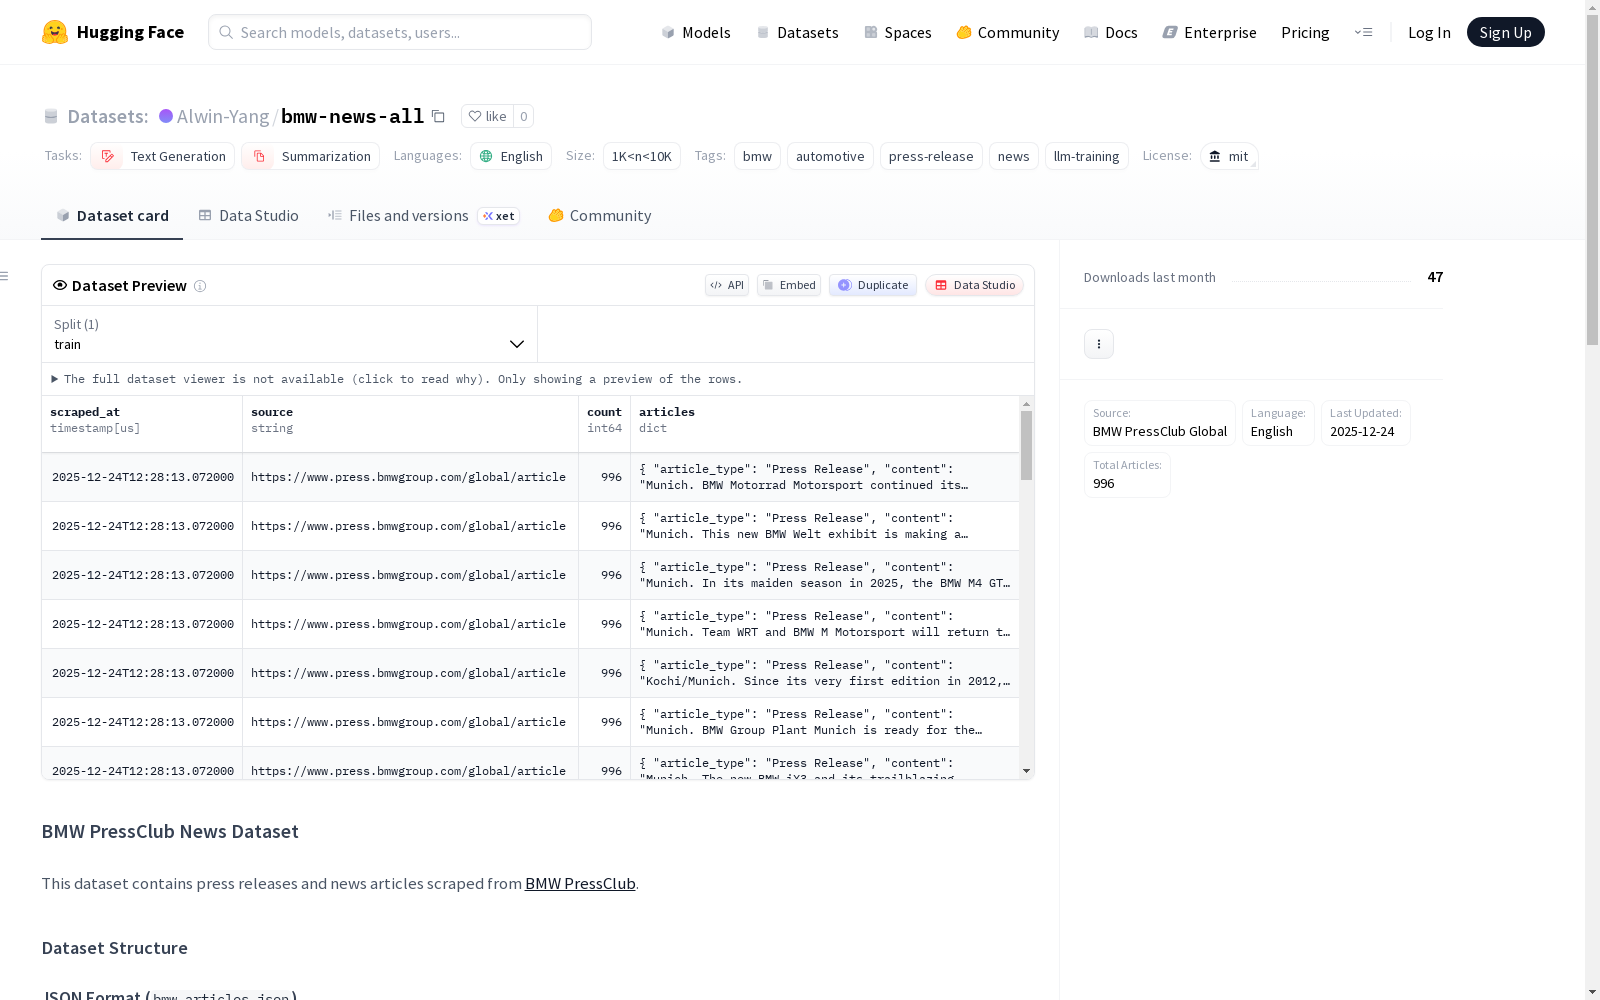Select the llm-training tag
The width and height of the screenshot is (1600, 1000).
point(1086,156)
